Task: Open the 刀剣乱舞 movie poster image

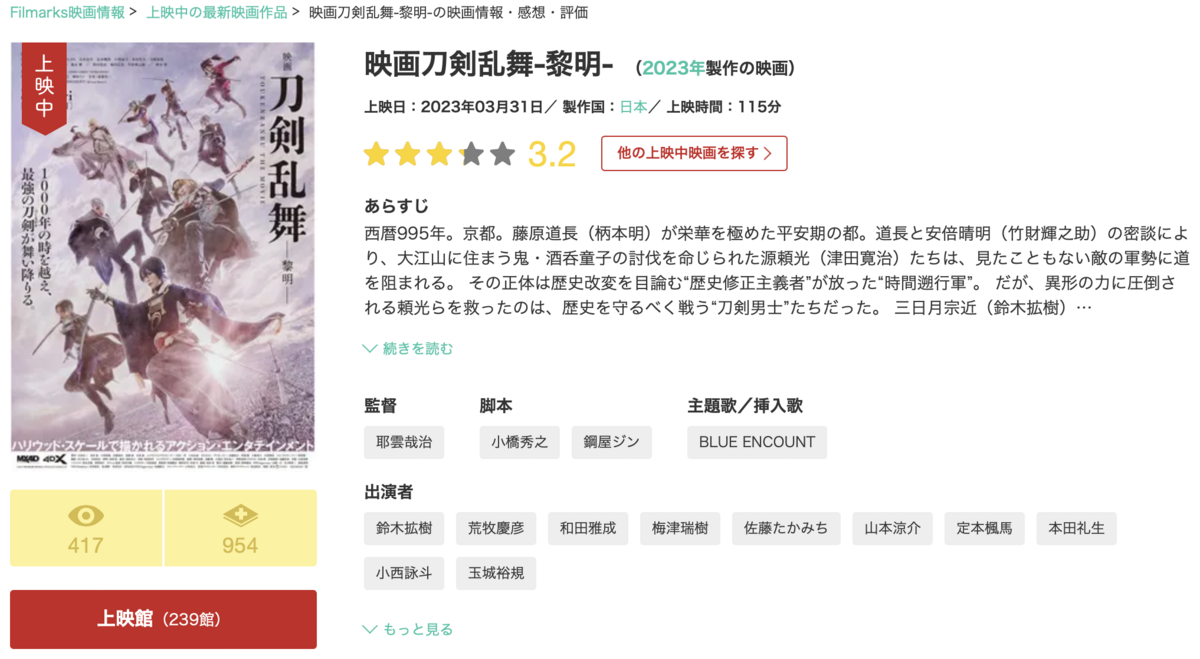Action: 163,257
